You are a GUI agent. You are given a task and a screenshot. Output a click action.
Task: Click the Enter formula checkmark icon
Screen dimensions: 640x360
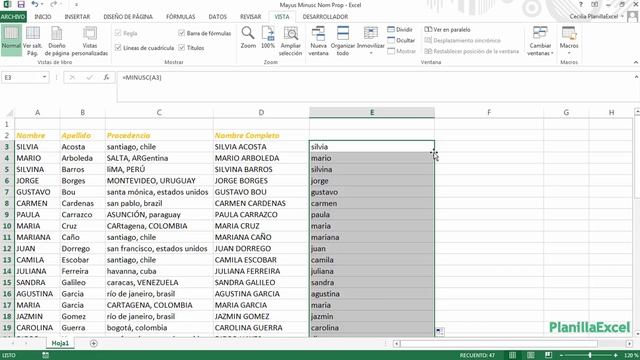coord(89,77)
